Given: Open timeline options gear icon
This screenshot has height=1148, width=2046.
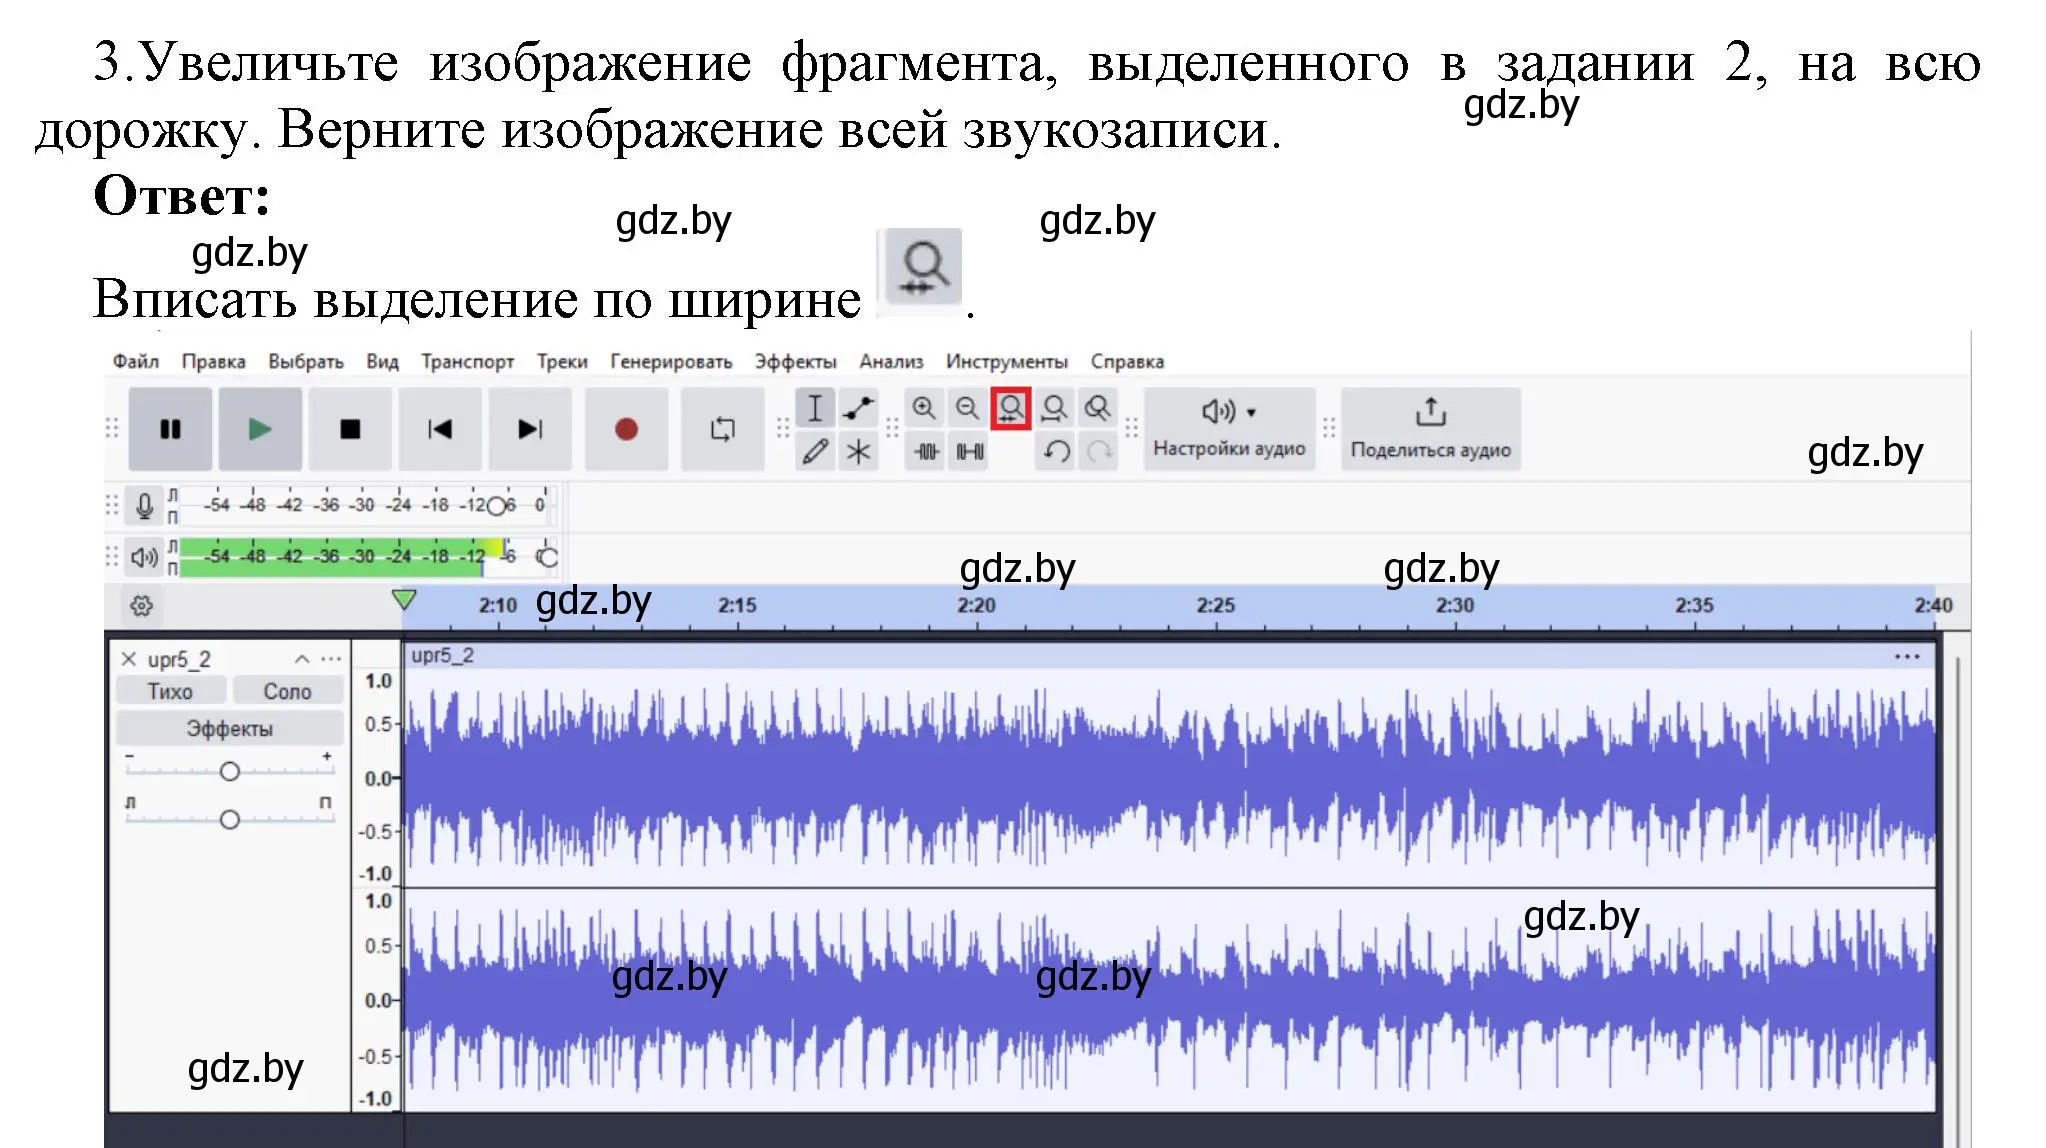Looking at the screenshot, I should click(x=142, y=606).
